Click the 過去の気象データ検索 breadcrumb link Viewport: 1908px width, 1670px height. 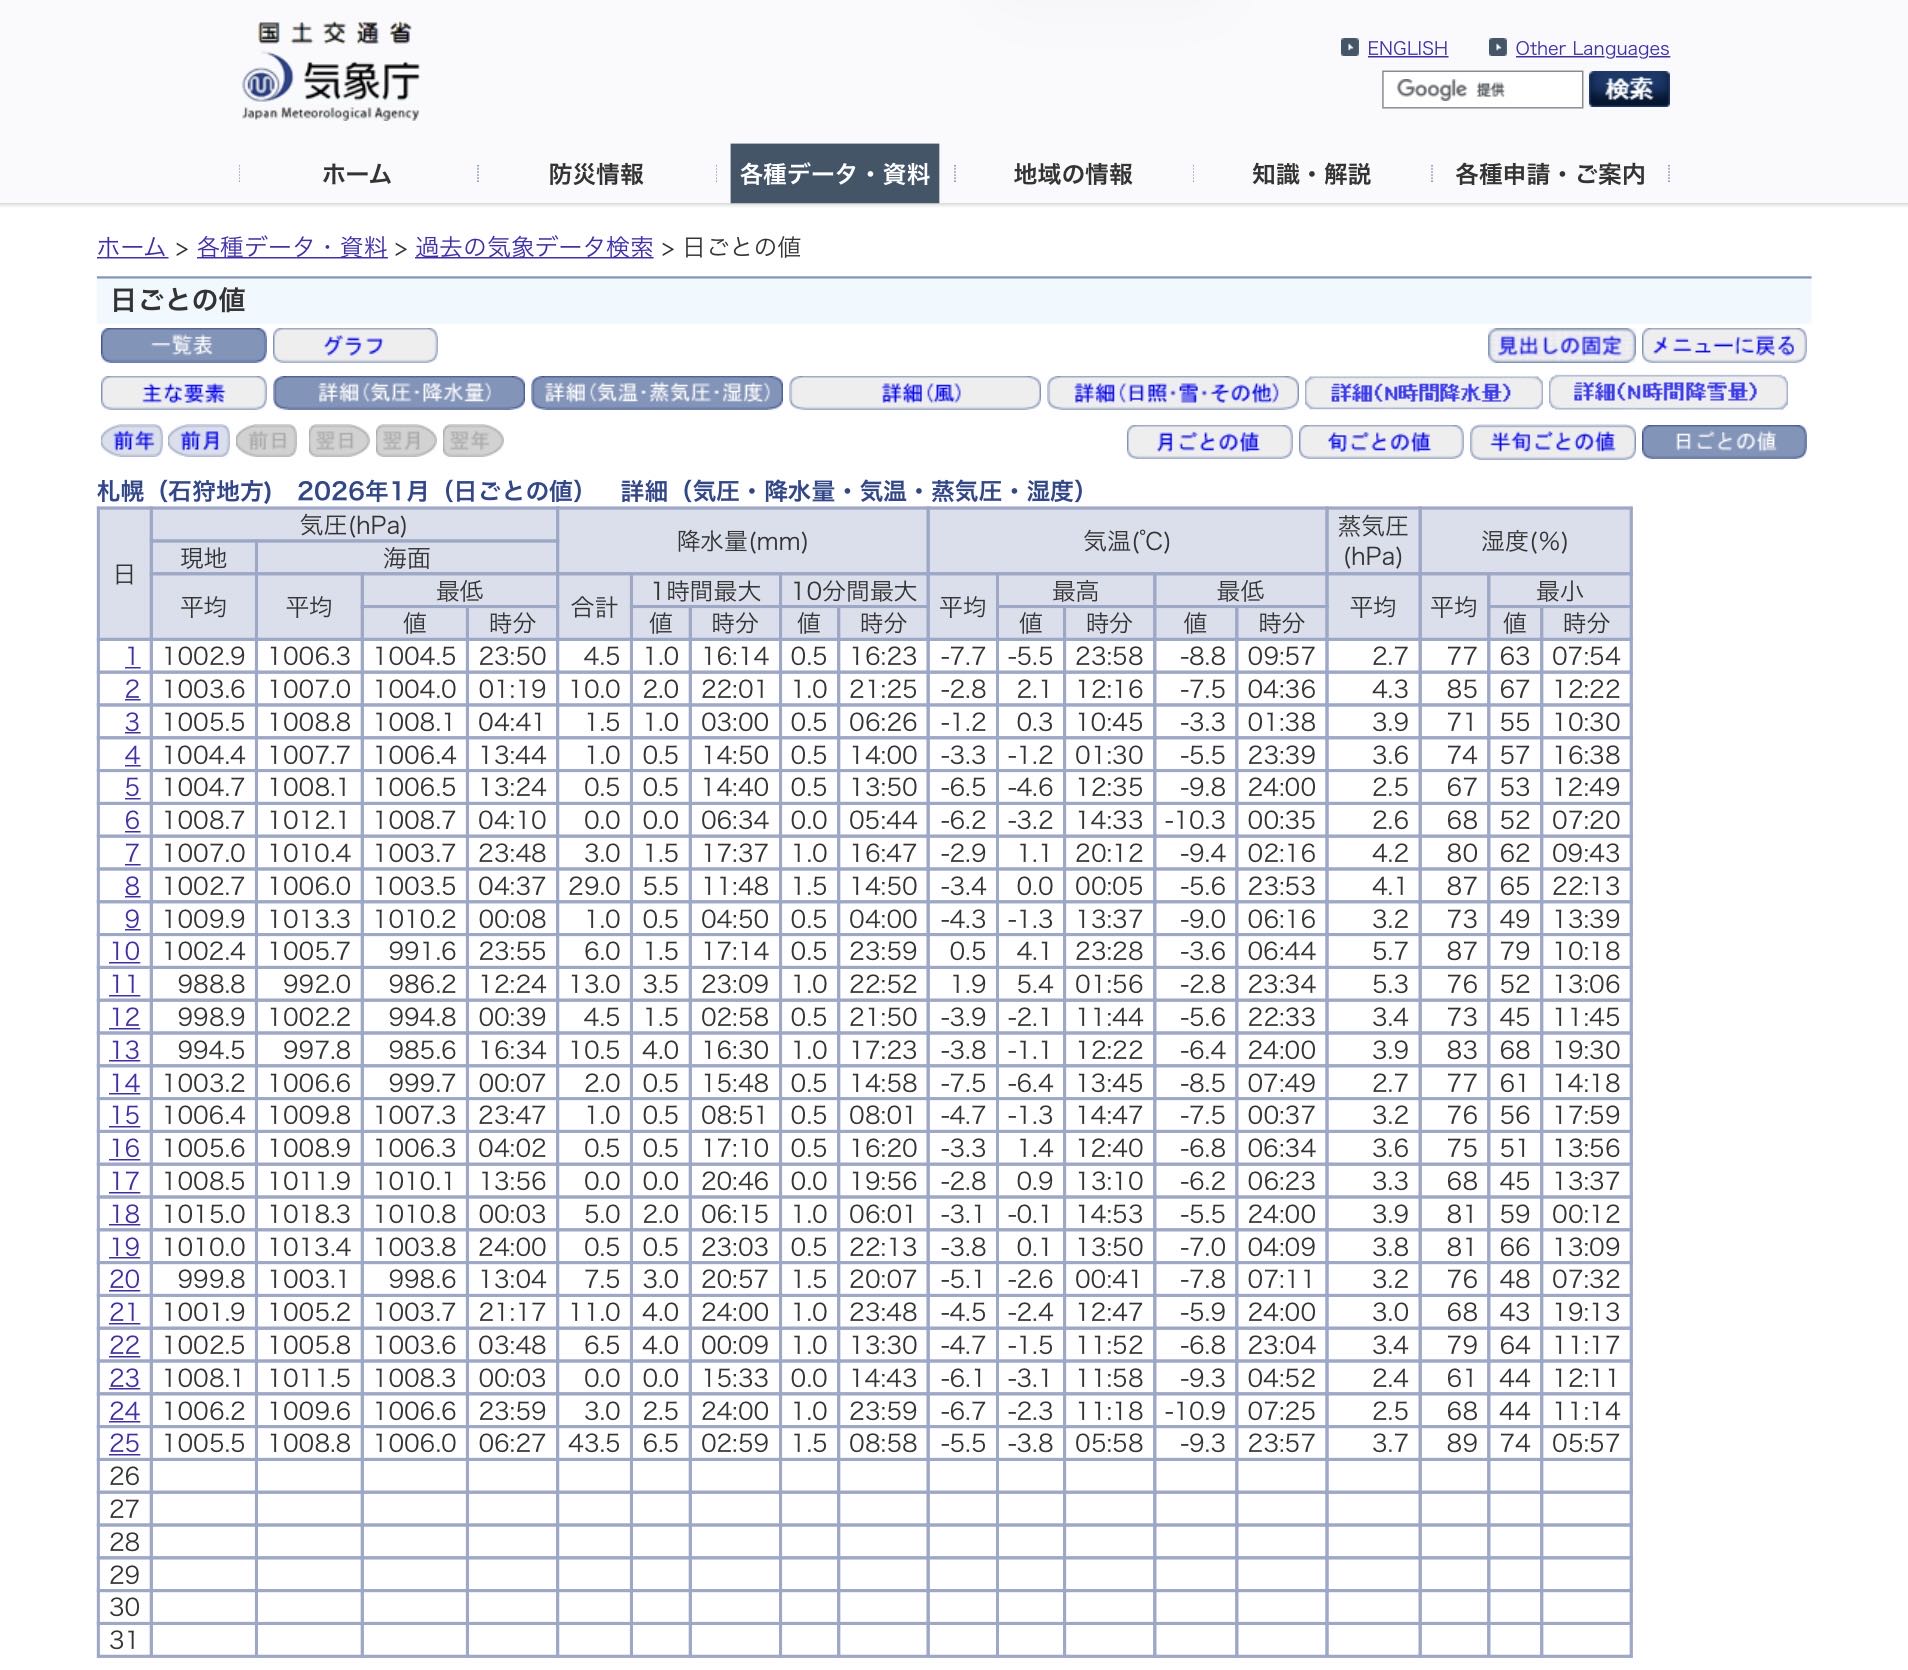534,247
